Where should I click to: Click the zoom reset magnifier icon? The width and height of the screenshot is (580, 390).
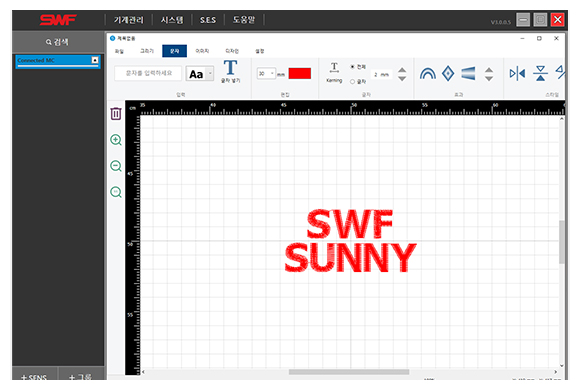(116, 192)
